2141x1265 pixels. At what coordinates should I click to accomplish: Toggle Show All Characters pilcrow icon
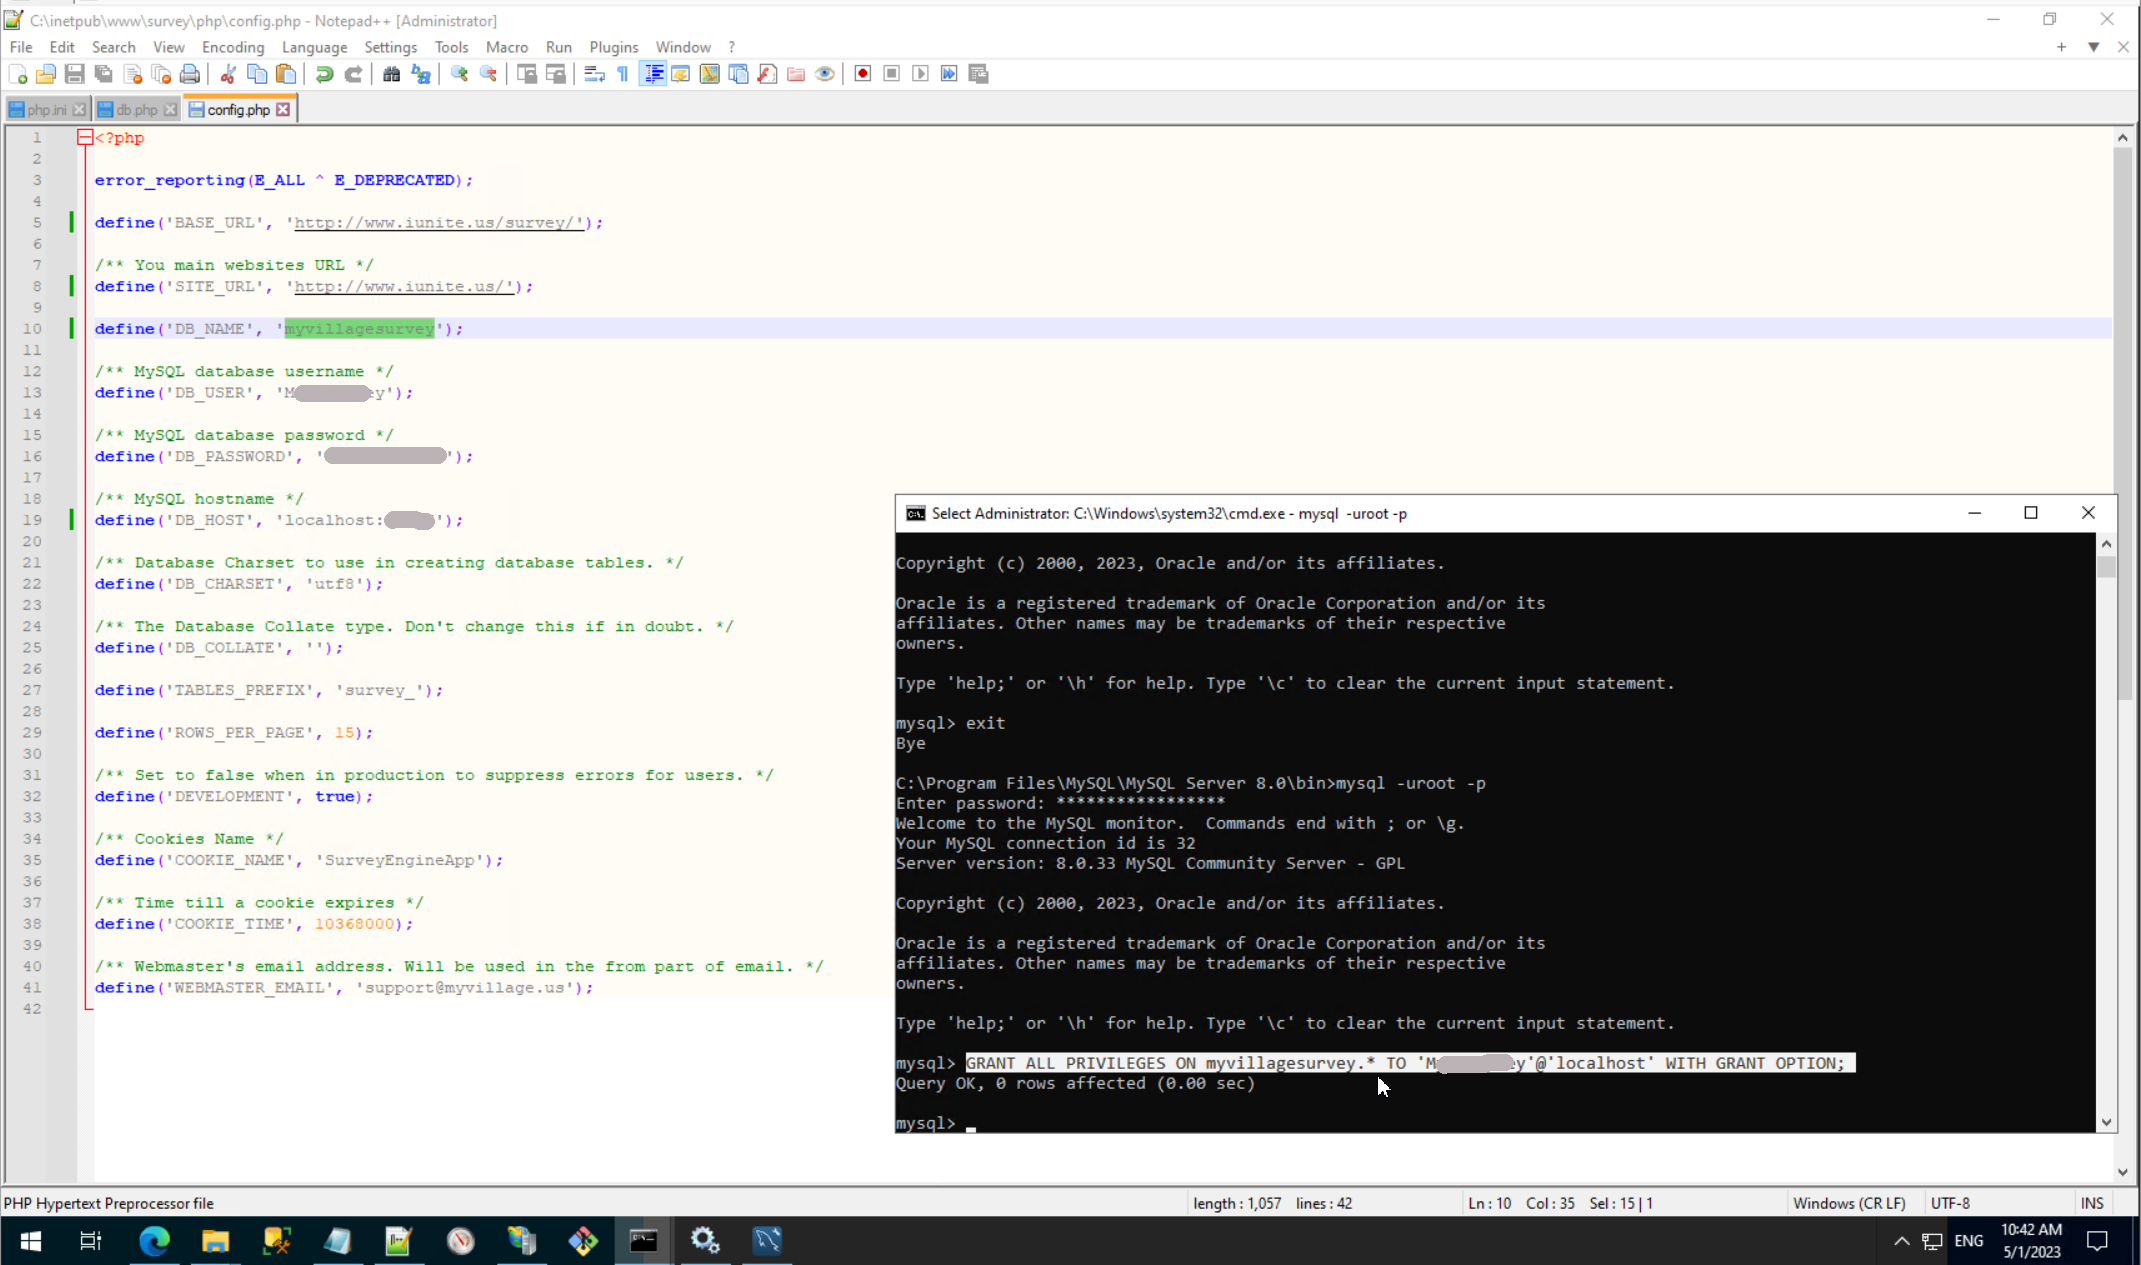[623, 74]
